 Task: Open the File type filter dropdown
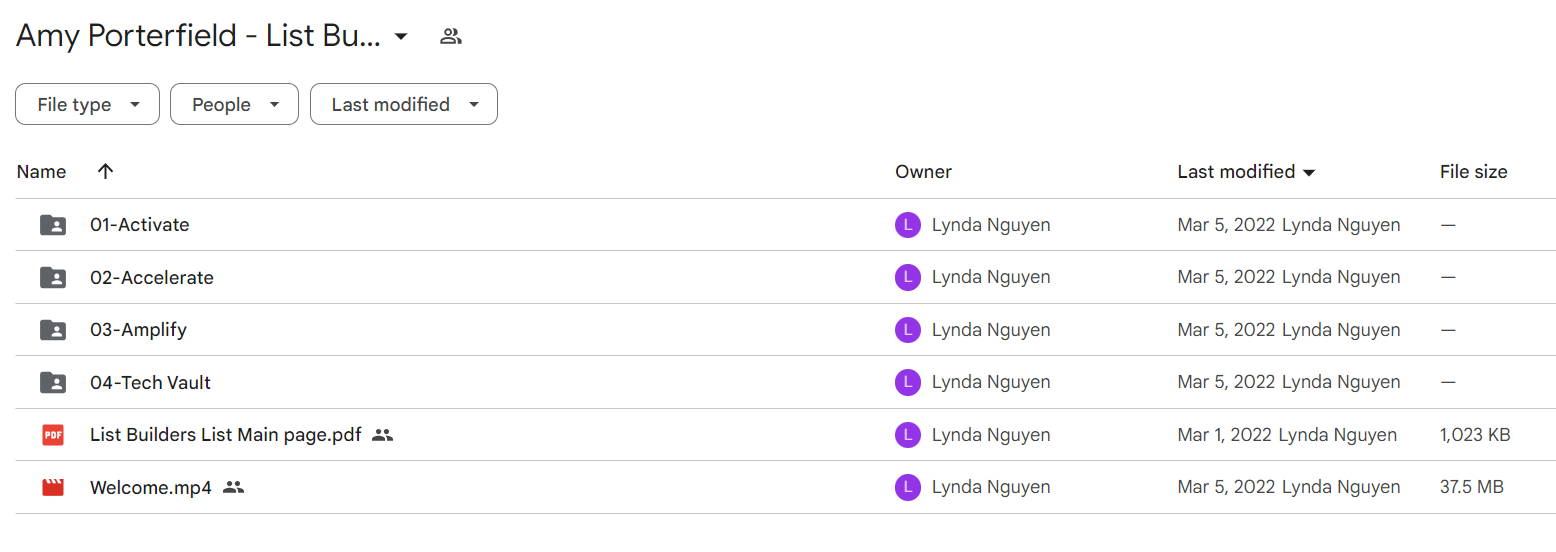(x=87, y=104)
